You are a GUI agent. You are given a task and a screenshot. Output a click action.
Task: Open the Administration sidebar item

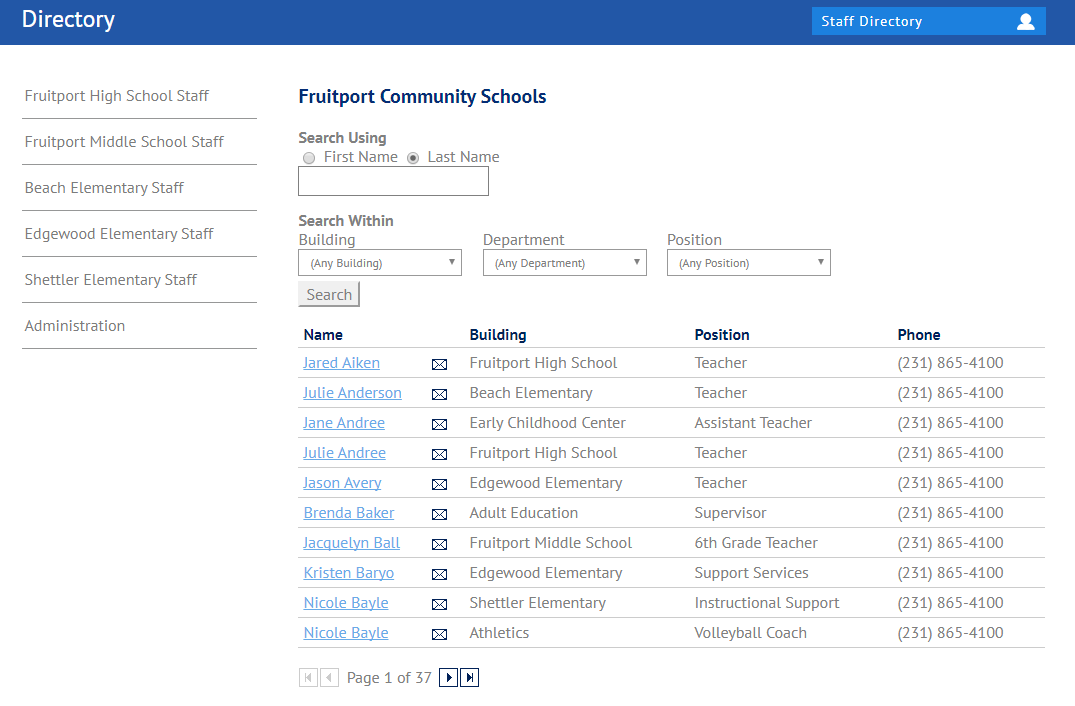[x=75, y=326]
